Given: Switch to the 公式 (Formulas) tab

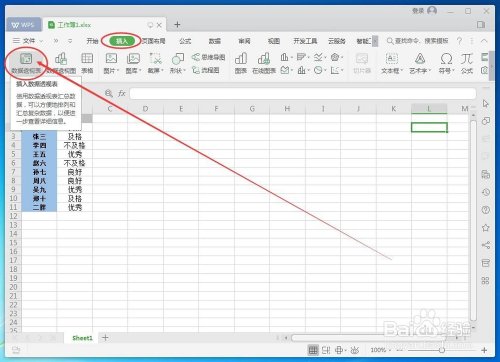Looking at the screenshot, I should tap(185, 41).
